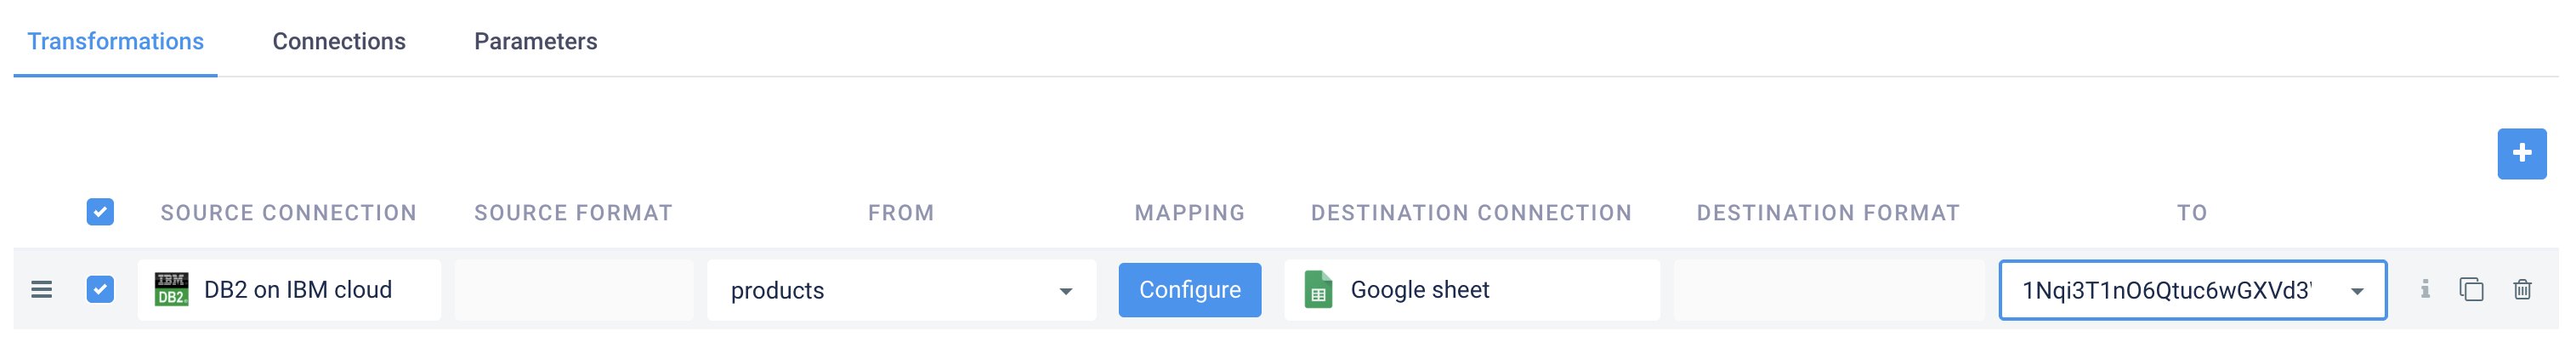Select the Transformations tab
Viewport: 2576px width, 359px height.
point(115,41)
